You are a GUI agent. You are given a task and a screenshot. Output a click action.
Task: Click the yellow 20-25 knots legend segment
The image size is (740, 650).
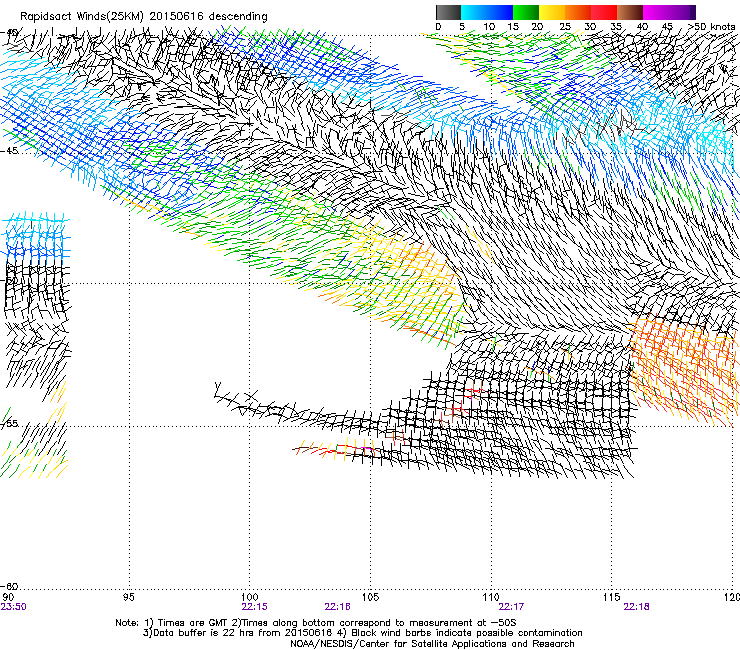tap(552, 12)
